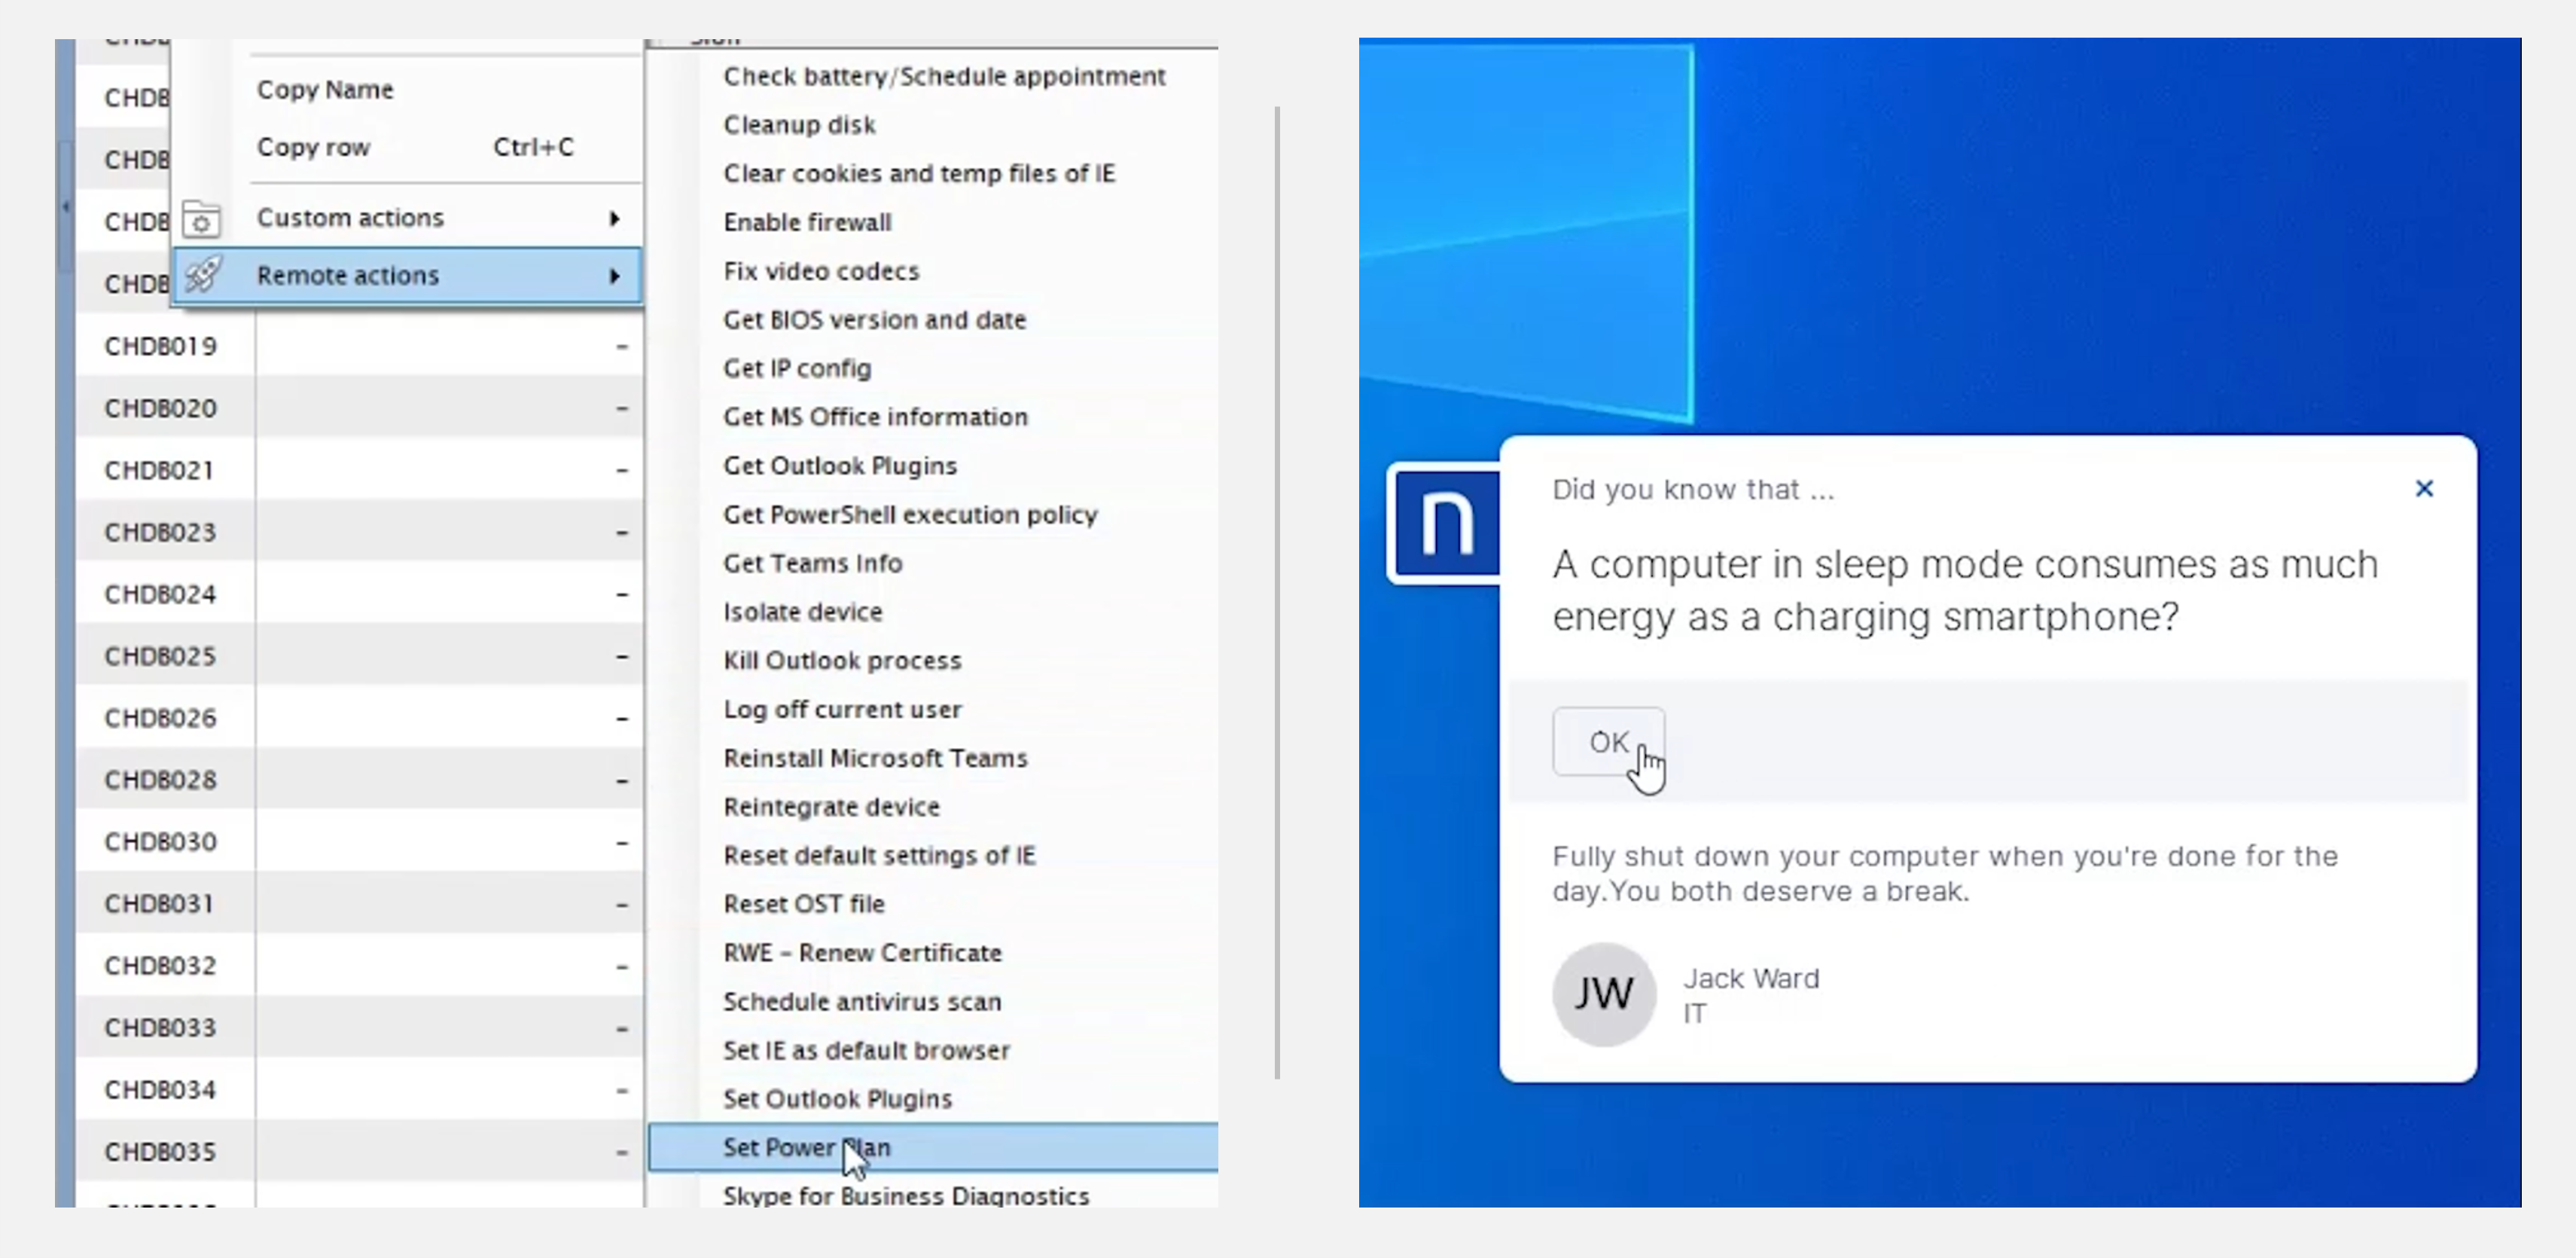Choose Copy Name from context menu
This screenshot has height=1258, width=2576.
point(325,90)
